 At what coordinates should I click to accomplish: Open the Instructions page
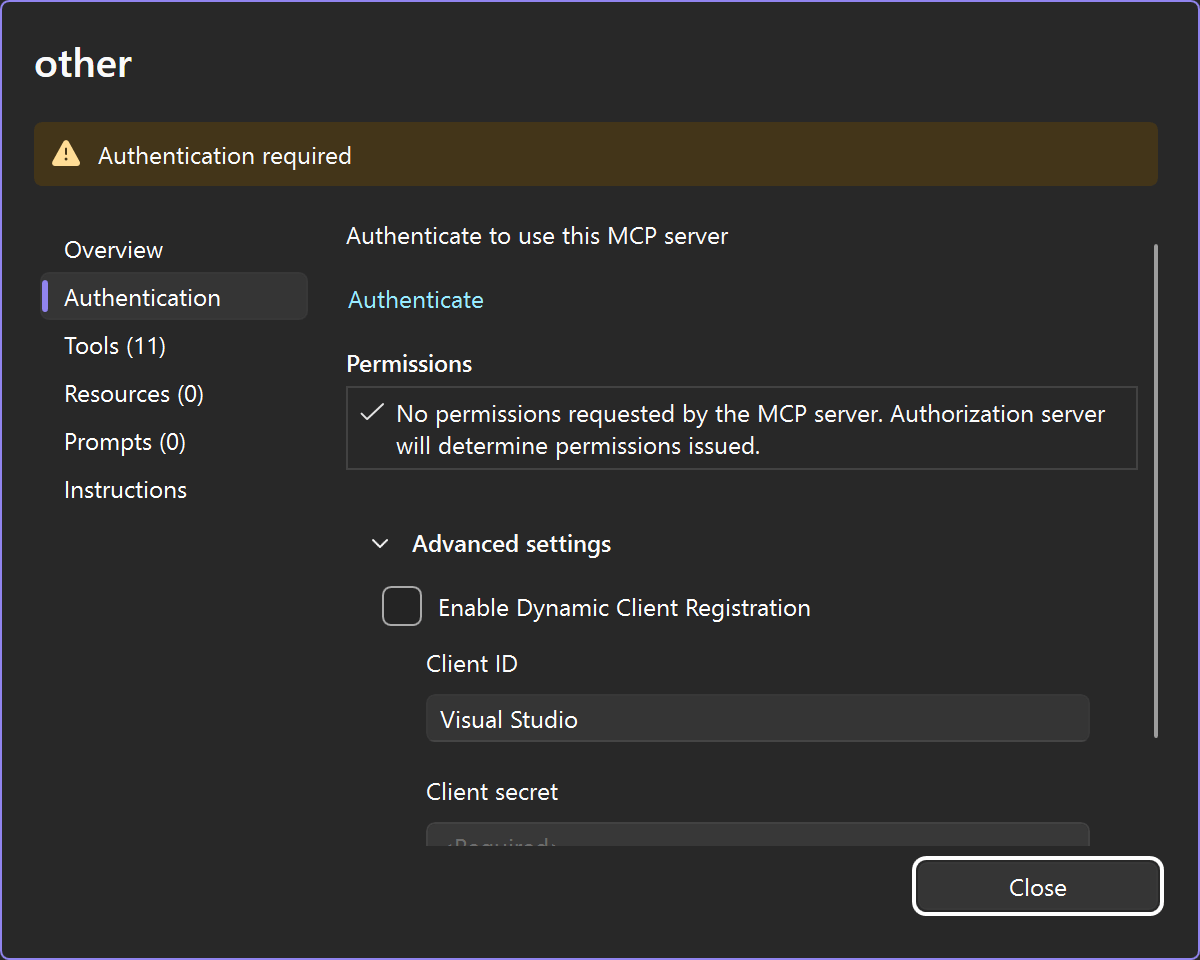click(125, 489)
